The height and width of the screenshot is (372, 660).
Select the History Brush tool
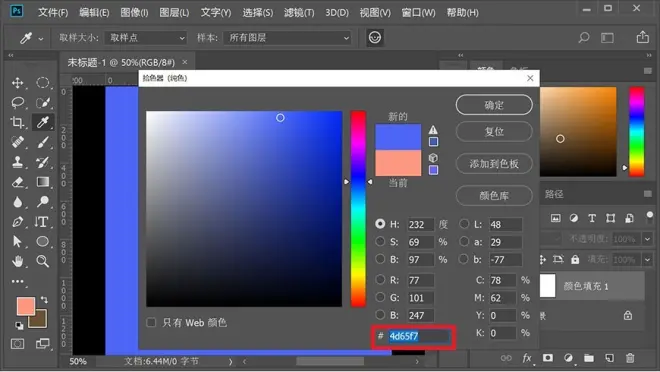(43, 162)
